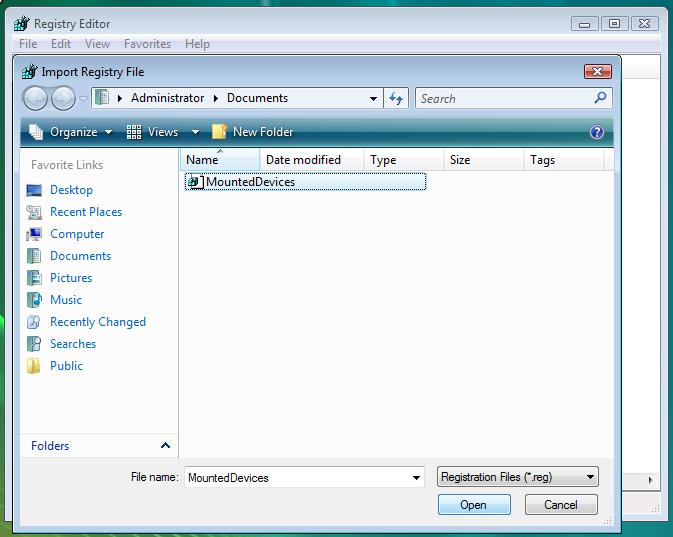Viewport: 673px width, 537px height.
Task: Click the Recent Places icon
Action: point(34,212)
